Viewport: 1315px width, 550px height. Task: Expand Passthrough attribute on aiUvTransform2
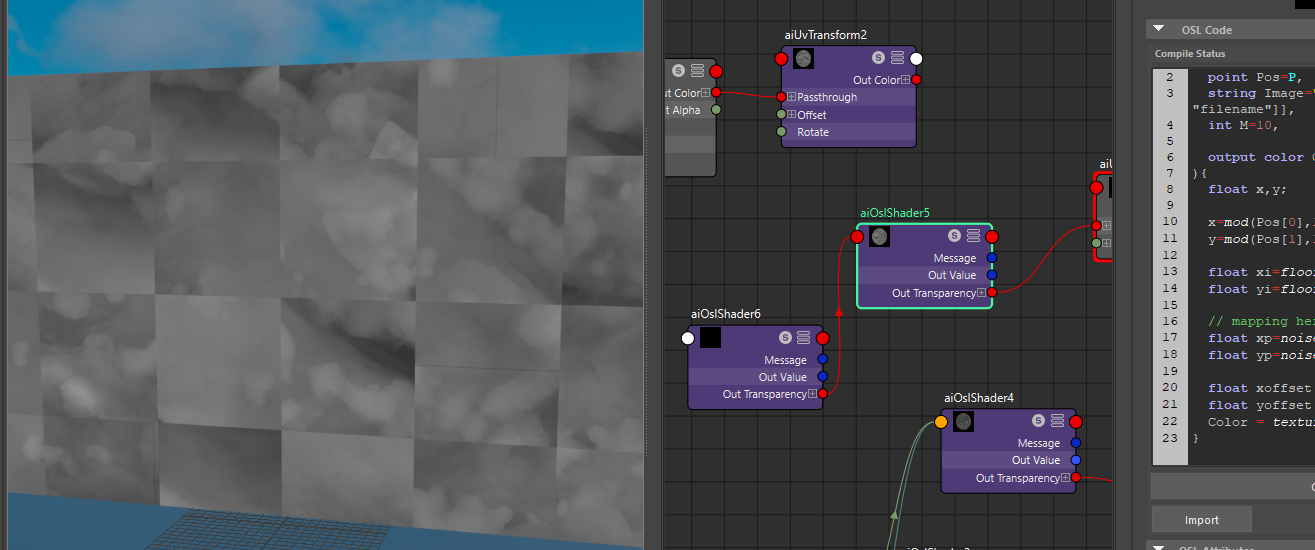[792, 97]
